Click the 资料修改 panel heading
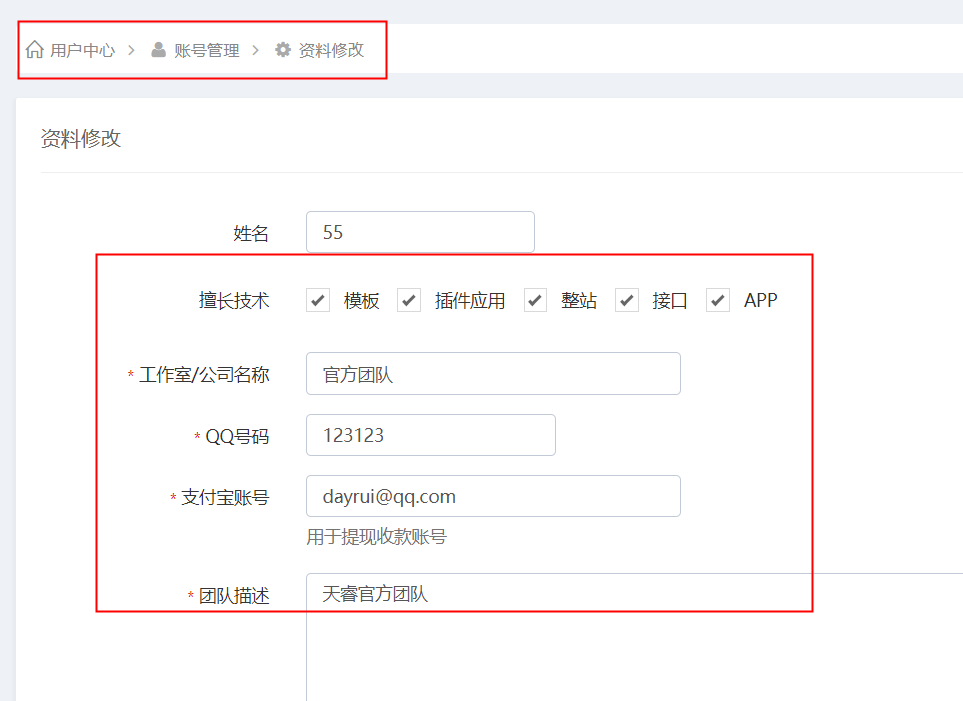The image size is (963, 701). coord(81,138)
